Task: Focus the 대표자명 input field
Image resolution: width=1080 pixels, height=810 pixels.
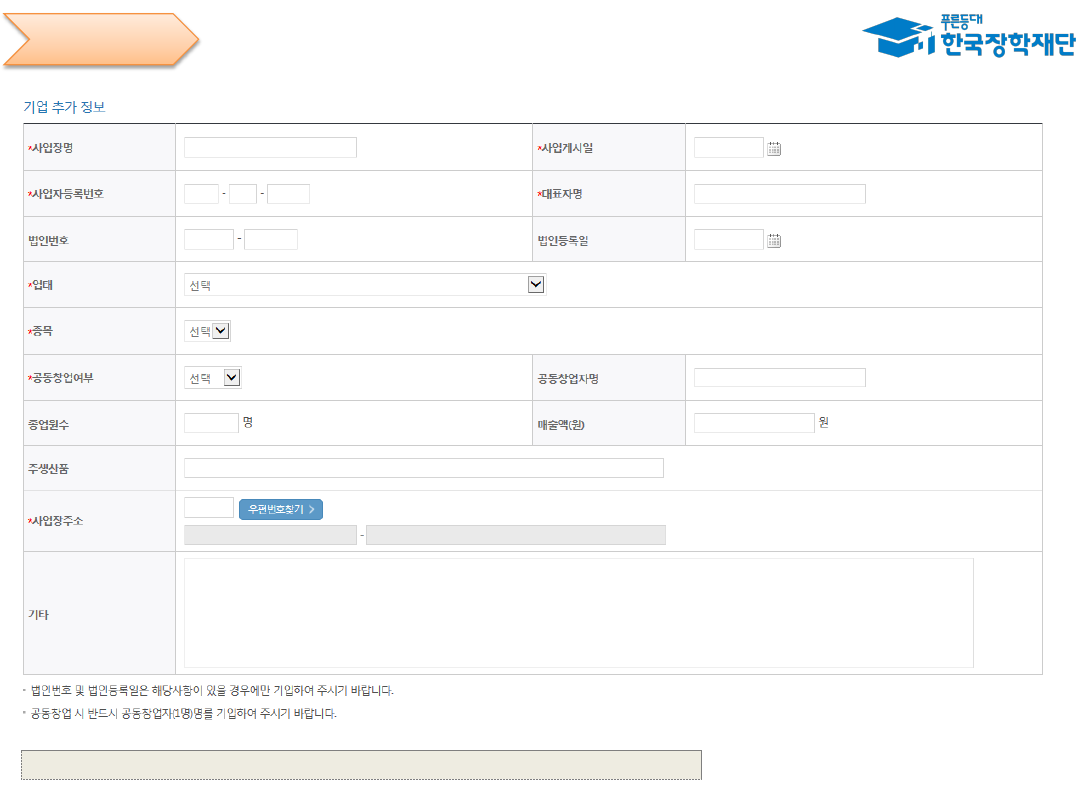Action: click(x=779, y=194)
